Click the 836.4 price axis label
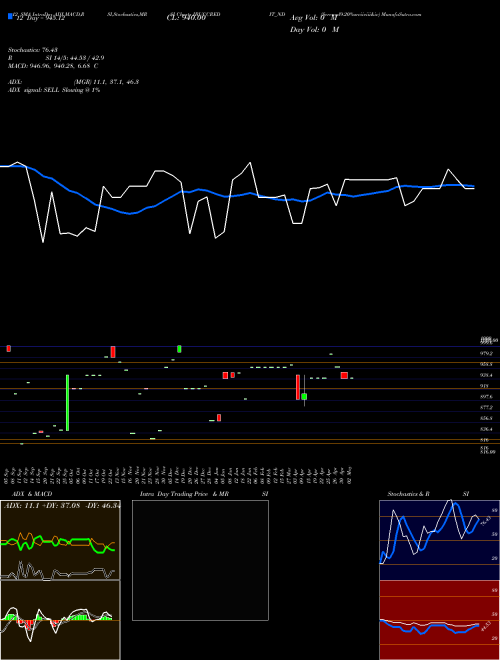The width and height of the screenshot is (500, 660). coord(485,429)
